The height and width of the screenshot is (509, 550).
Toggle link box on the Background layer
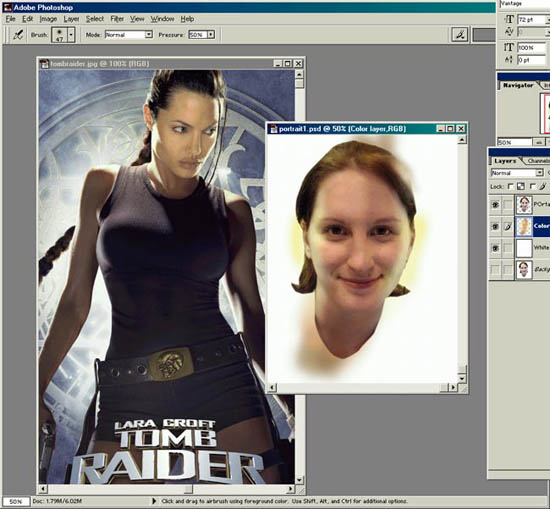(508, 270)
